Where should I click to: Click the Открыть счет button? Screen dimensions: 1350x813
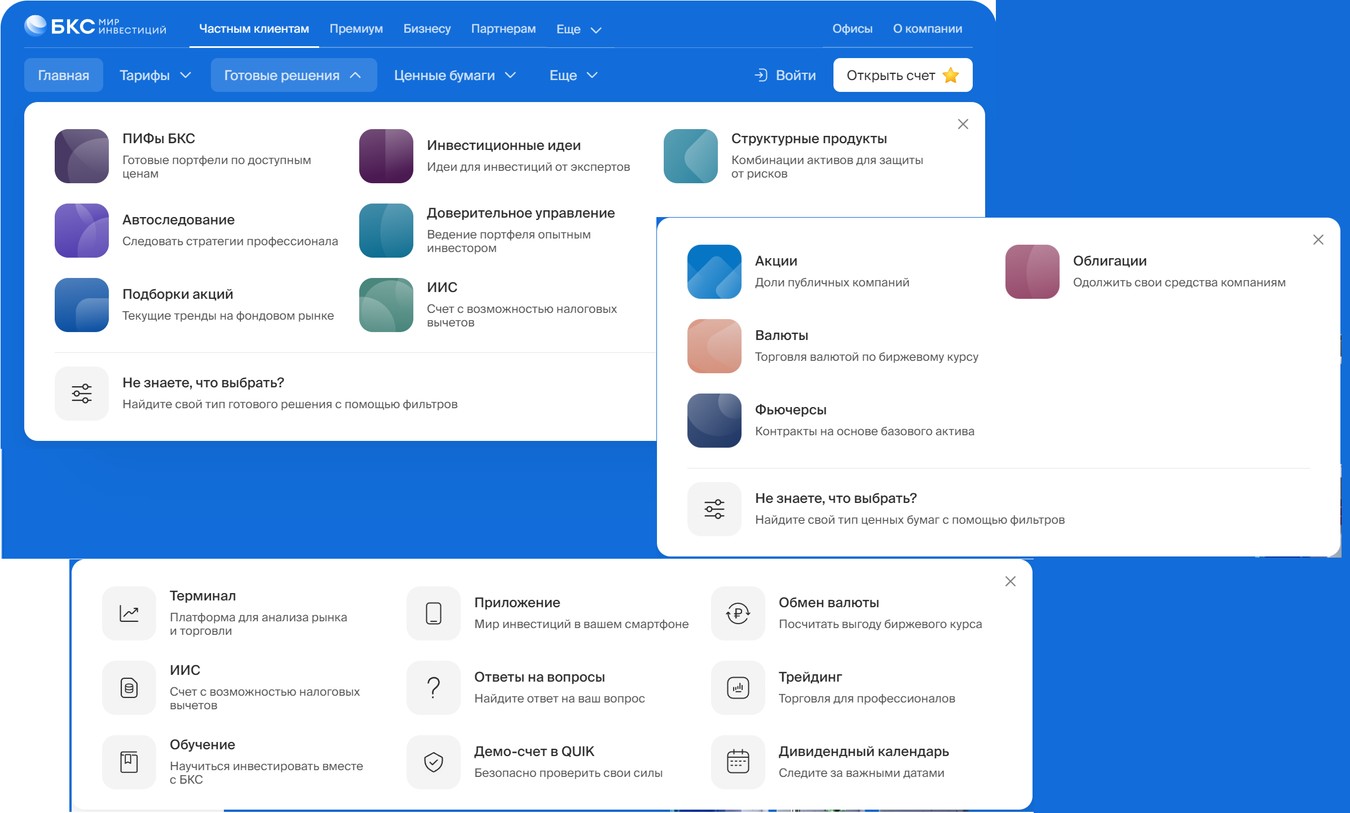[x=903, y=75]
